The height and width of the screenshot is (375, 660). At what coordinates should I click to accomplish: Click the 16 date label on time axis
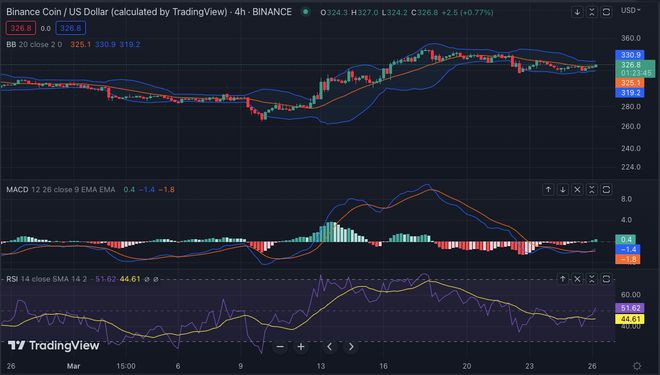click(383, 366)
